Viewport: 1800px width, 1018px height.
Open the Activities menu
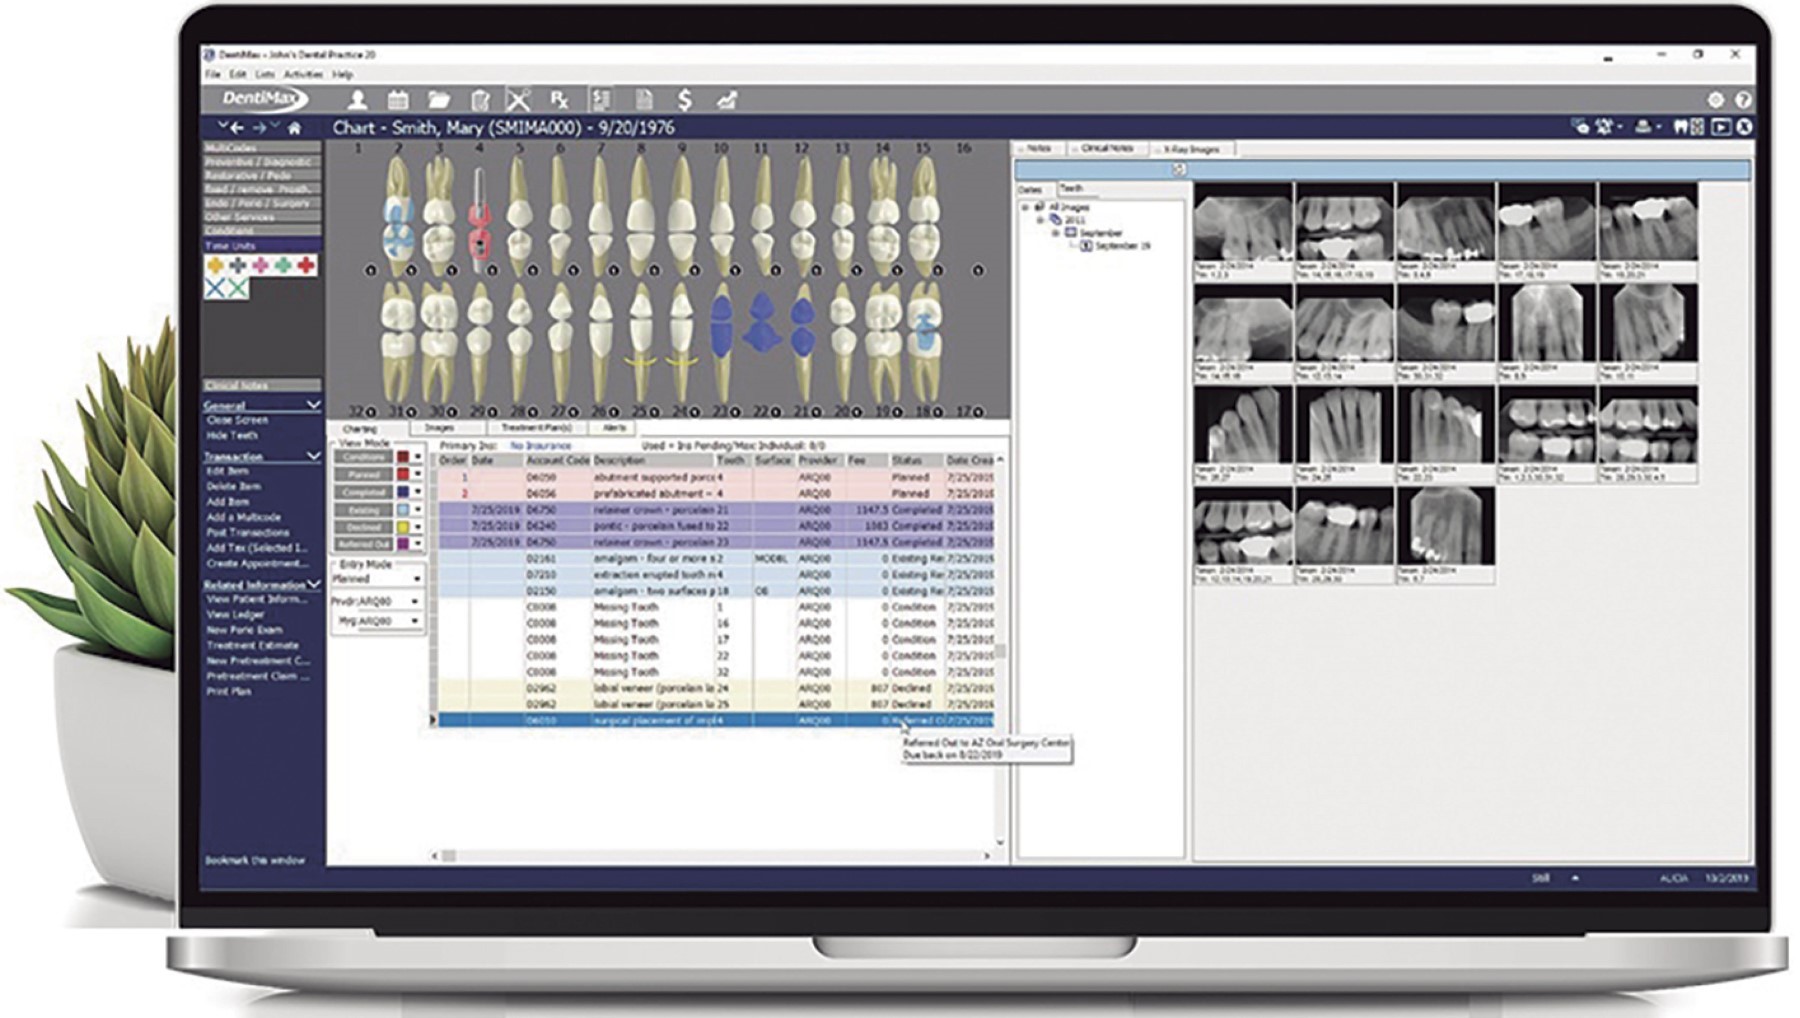click(x=302, y=74)
